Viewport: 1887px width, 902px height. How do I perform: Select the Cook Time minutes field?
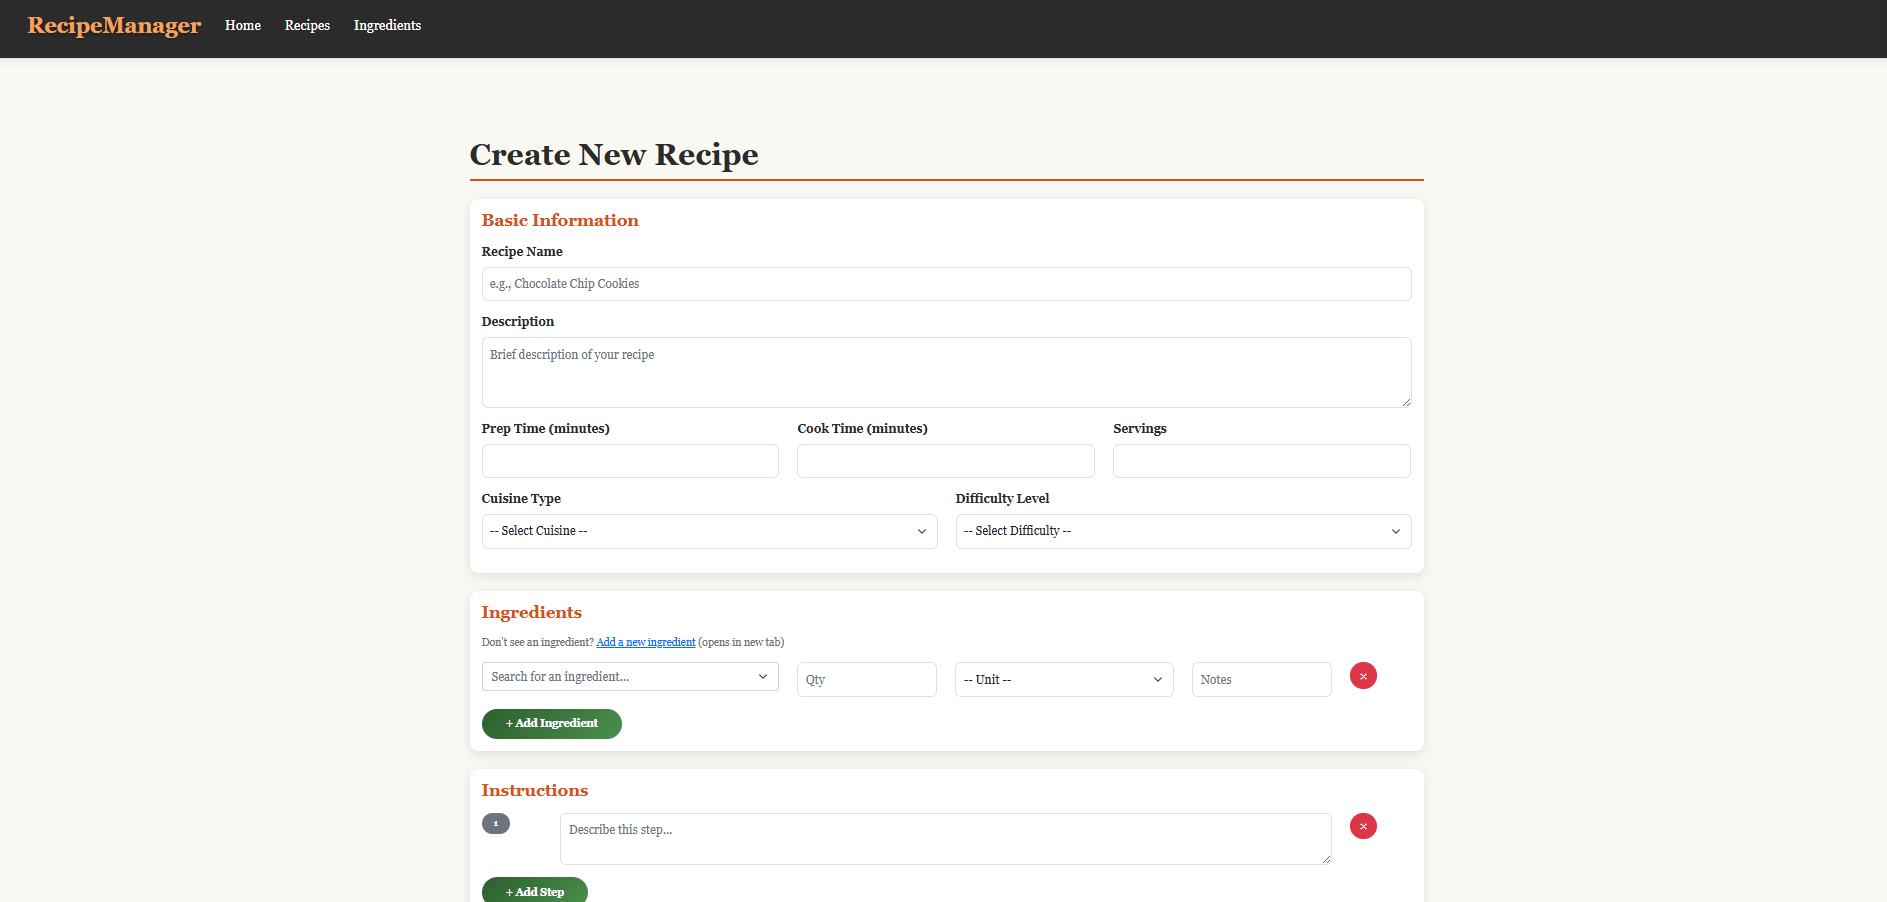pos(945,461)
